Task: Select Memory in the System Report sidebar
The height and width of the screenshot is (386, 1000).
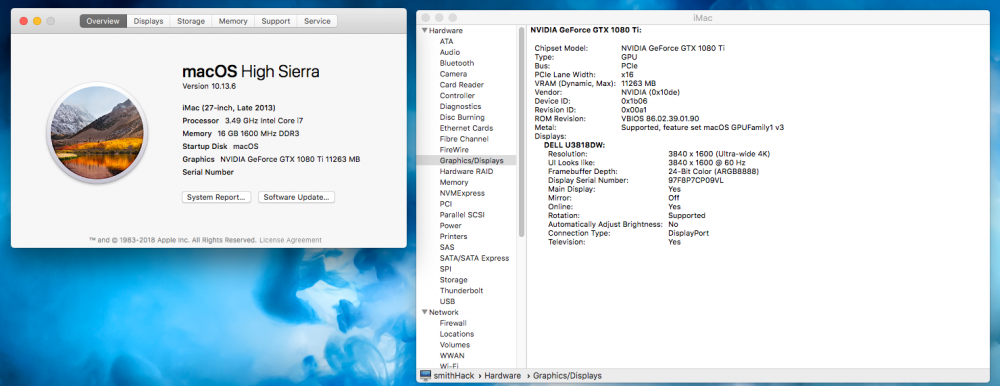Action: click(453, 182)
